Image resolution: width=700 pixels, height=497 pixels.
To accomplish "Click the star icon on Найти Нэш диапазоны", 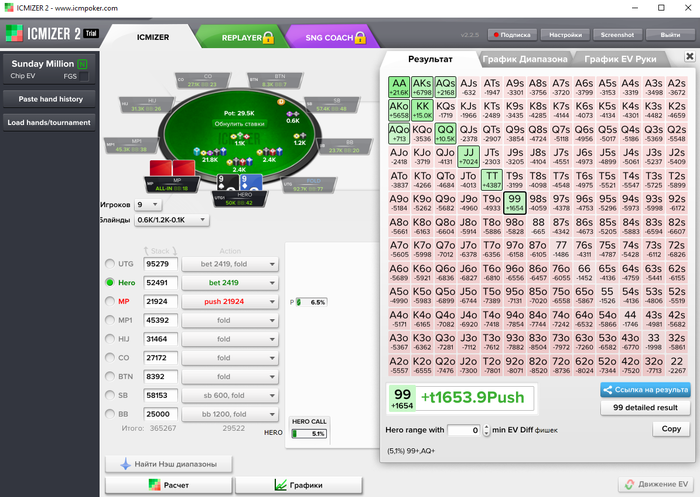I will 125,464.
